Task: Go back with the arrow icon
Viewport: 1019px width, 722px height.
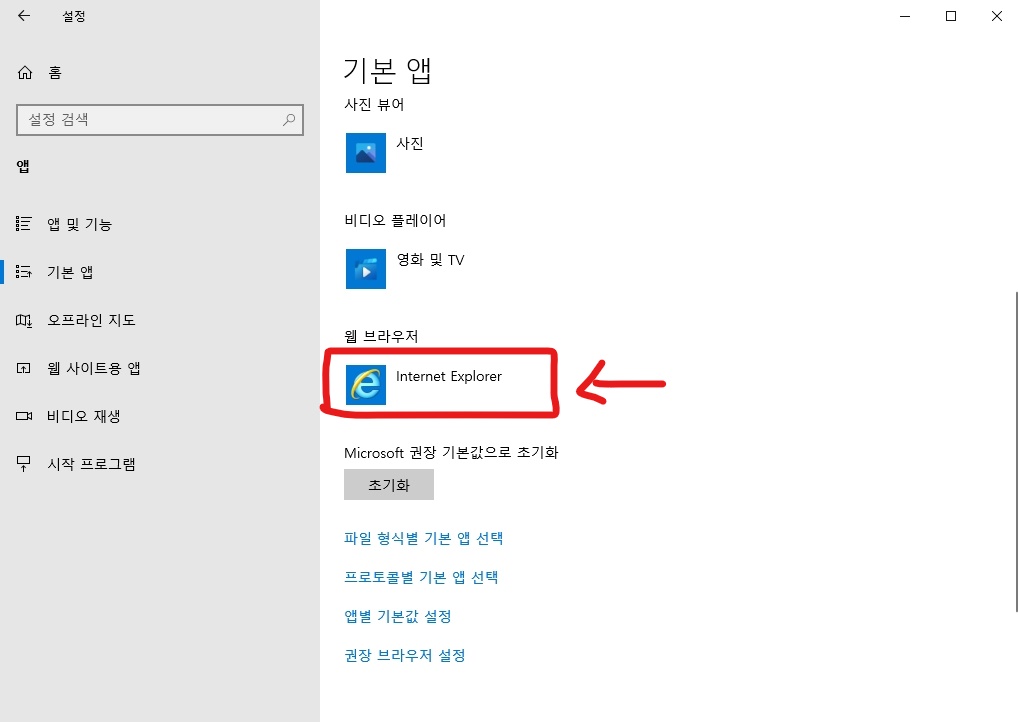Action: point(24,16)
